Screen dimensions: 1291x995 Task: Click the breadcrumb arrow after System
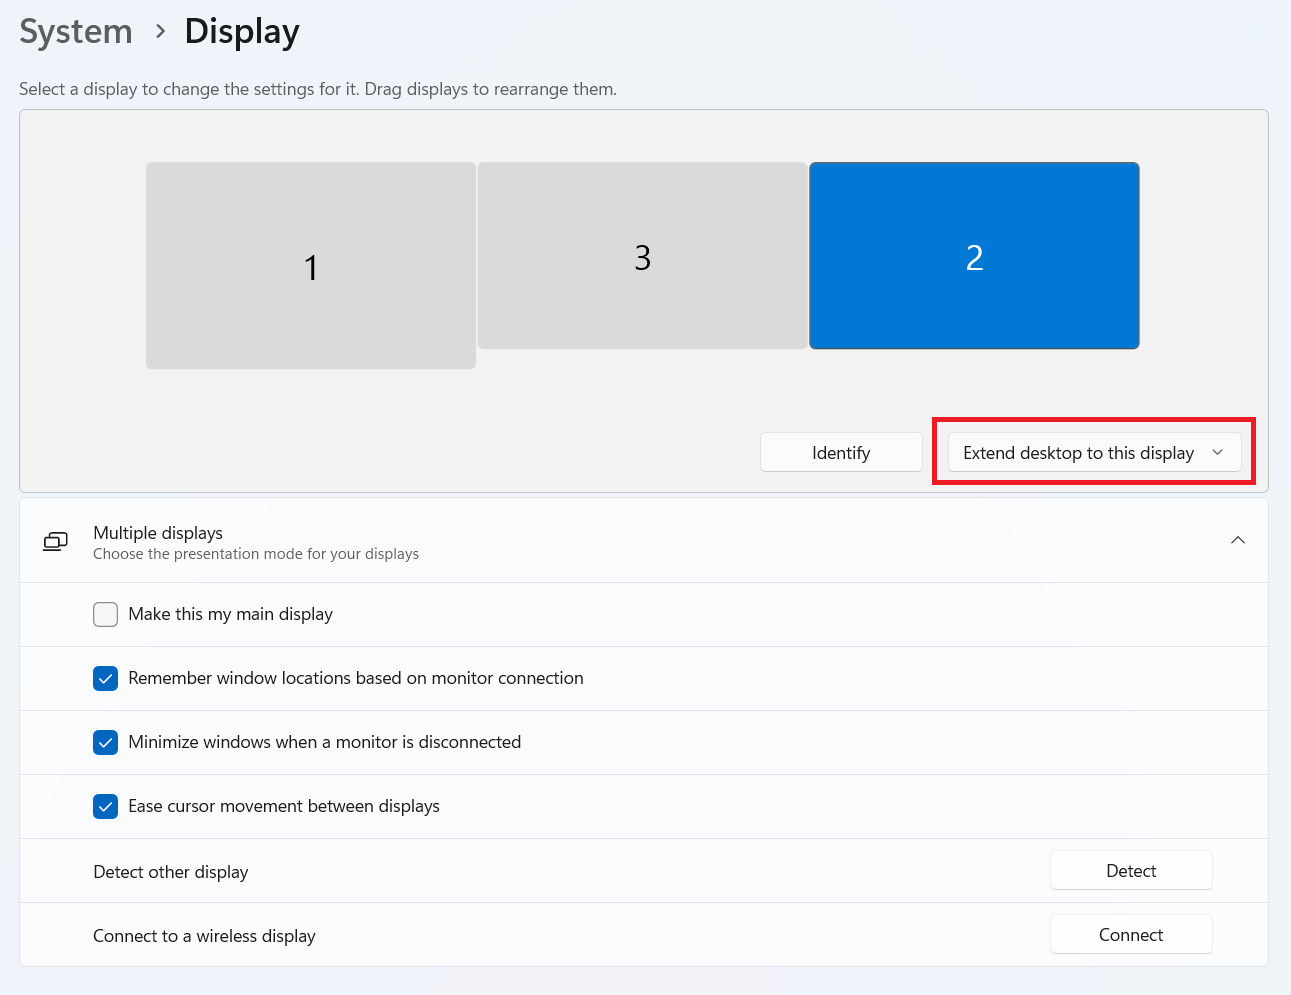click(160, 32)
